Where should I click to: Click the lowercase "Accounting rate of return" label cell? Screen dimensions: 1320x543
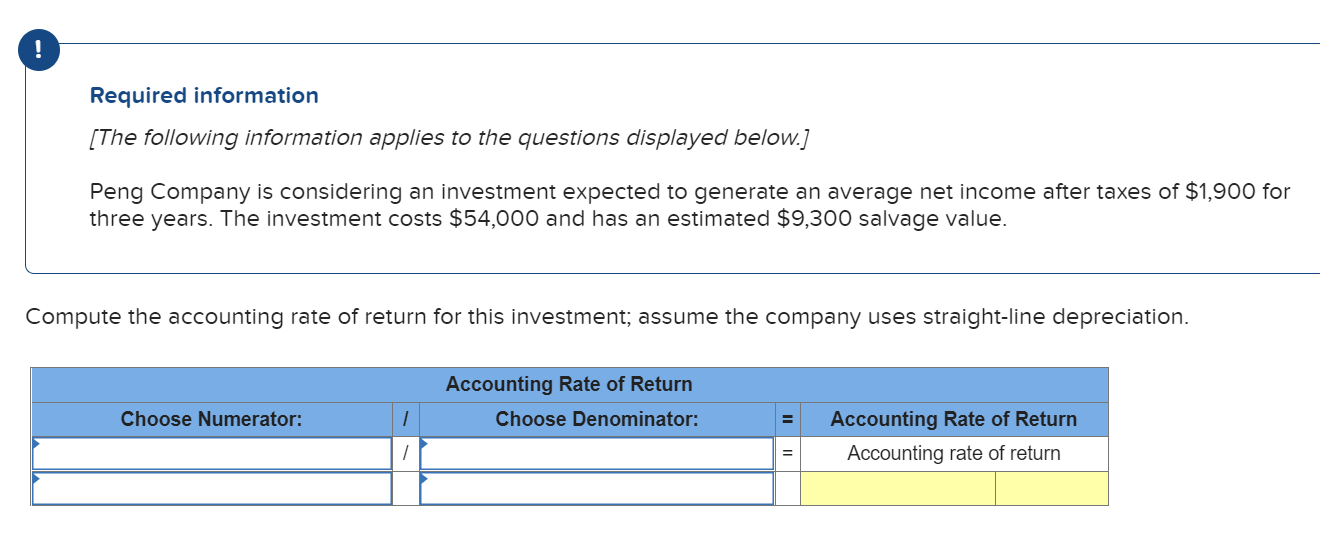coord(953,453)
